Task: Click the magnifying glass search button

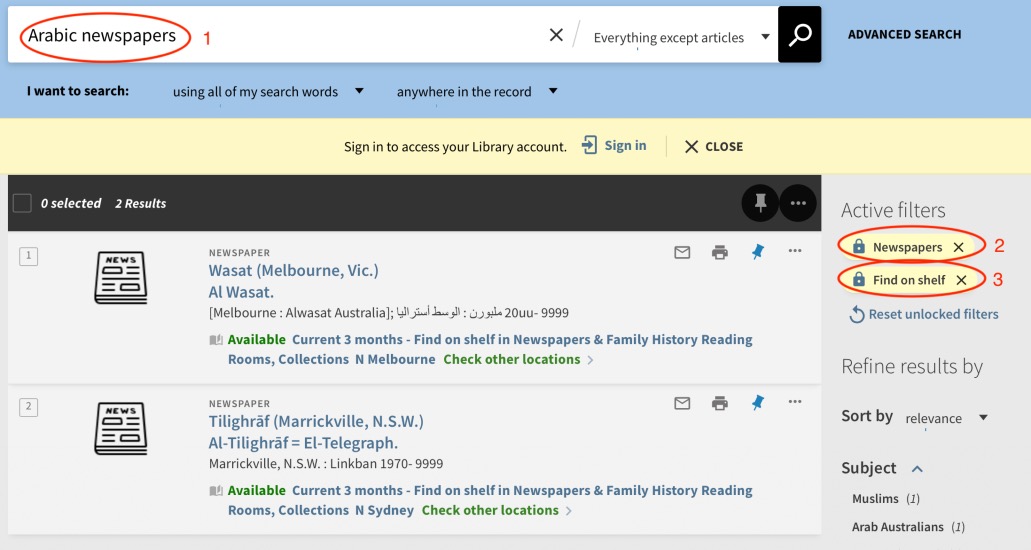Action: click(800, 35)
